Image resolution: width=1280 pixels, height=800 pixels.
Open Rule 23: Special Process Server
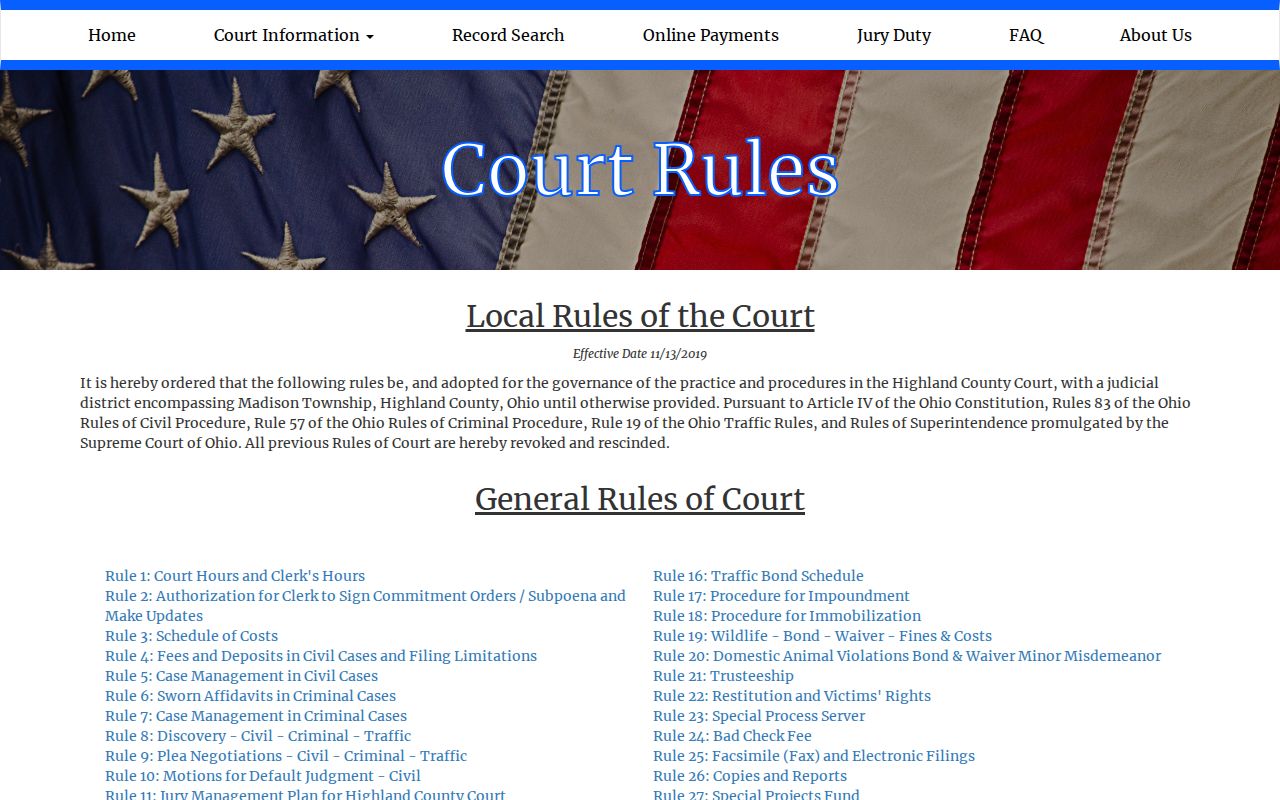(759, 716)
